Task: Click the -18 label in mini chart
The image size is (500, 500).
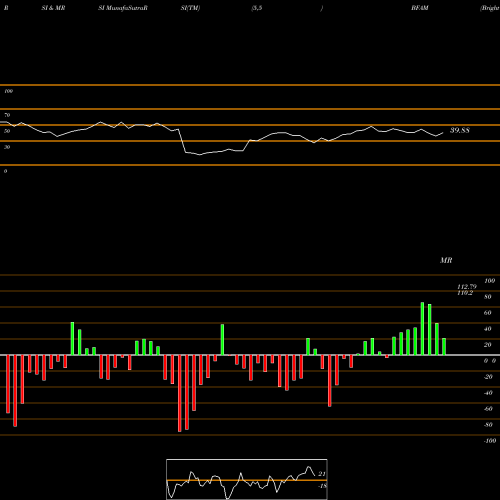Action: tap(322, 486)
